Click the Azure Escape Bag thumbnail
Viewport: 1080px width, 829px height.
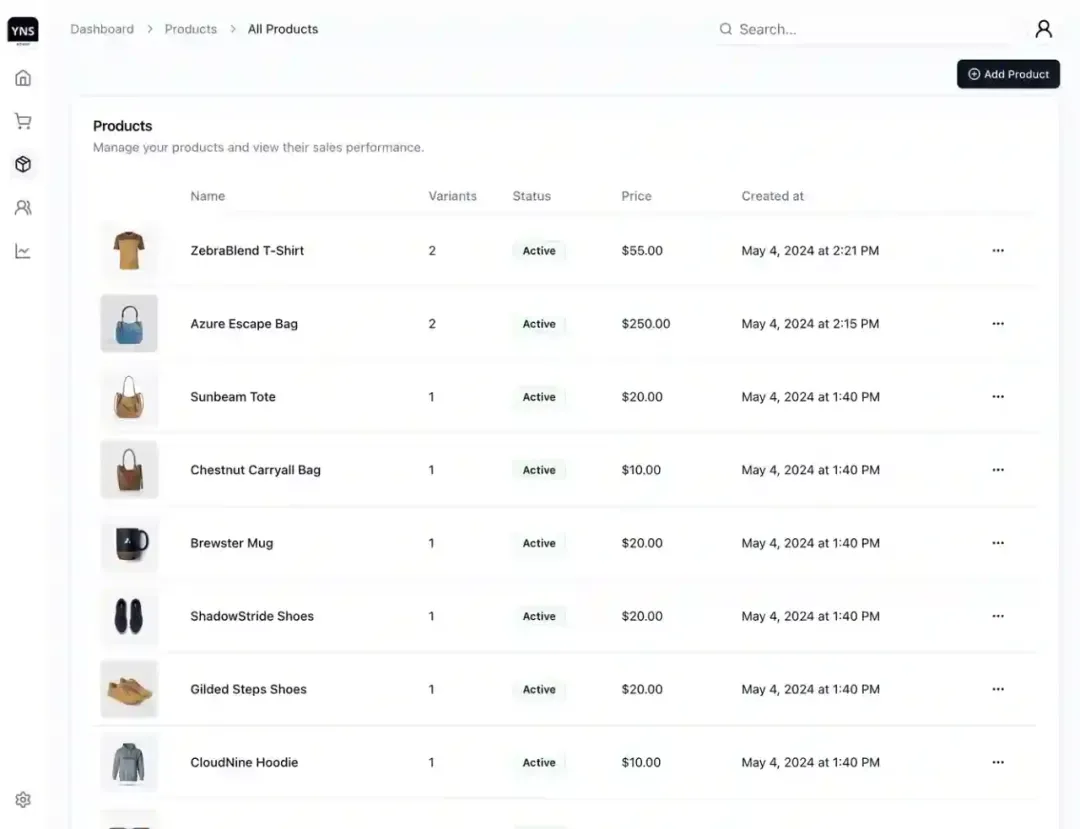pos(129,324)
